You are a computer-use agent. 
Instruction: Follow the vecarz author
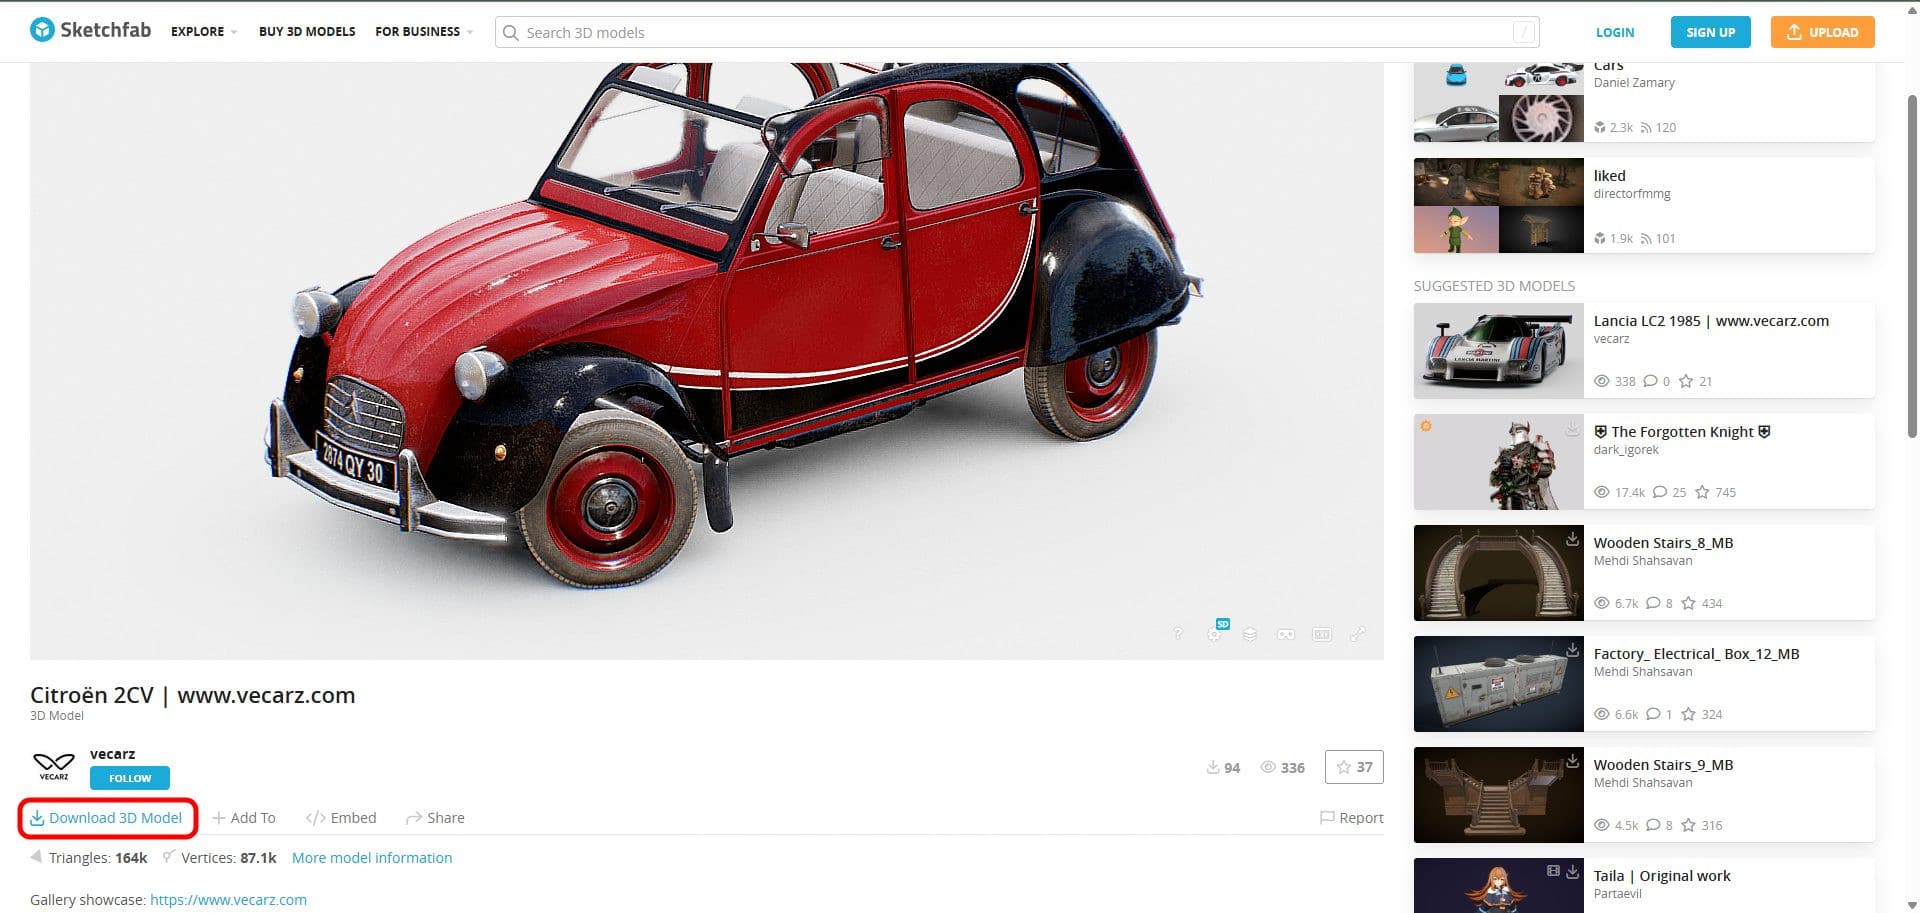(130, 778)
